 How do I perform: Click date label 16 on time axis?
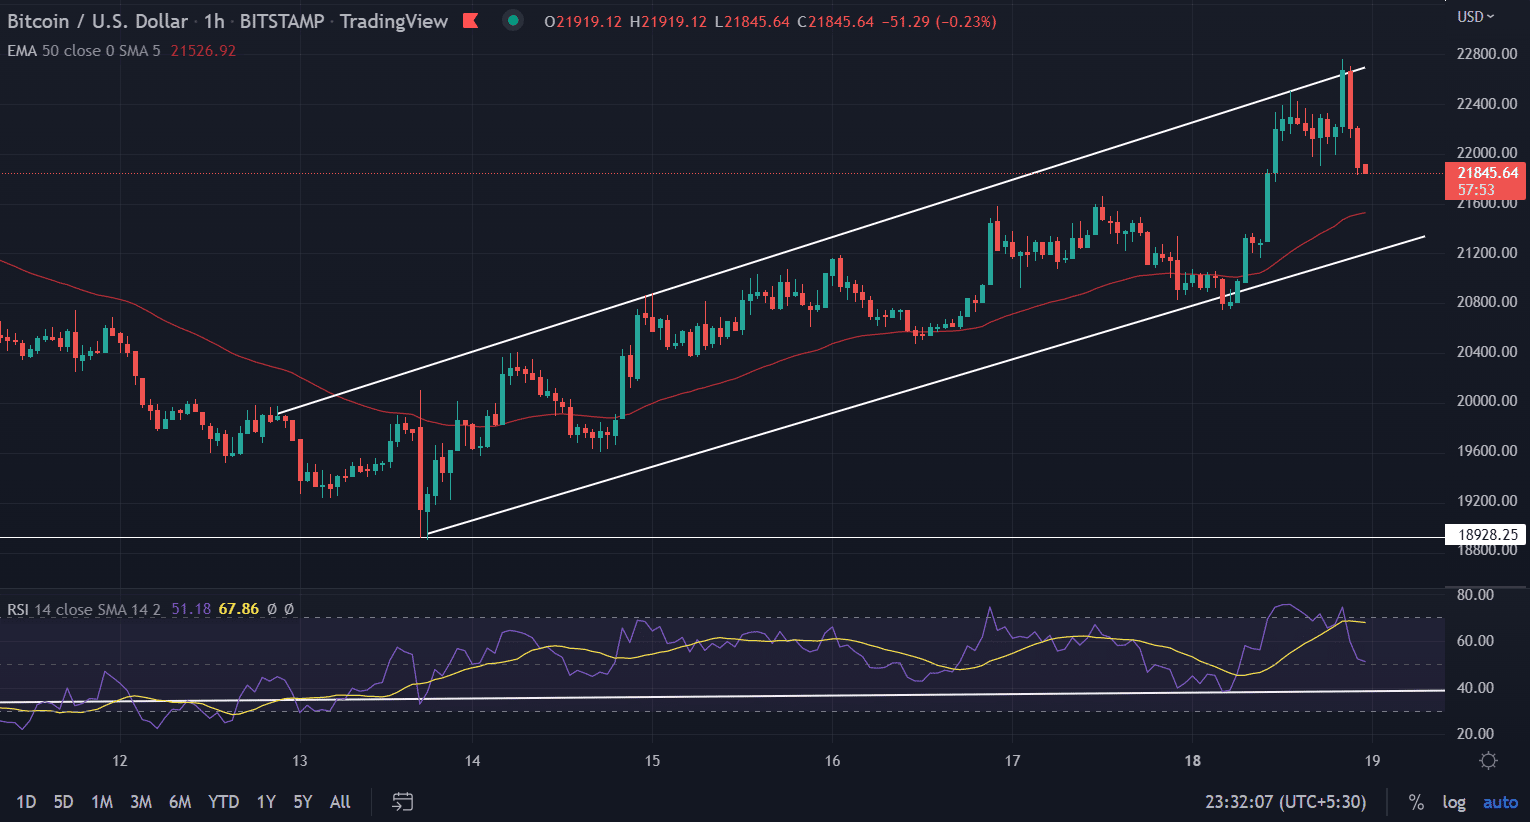click(832, 761)
